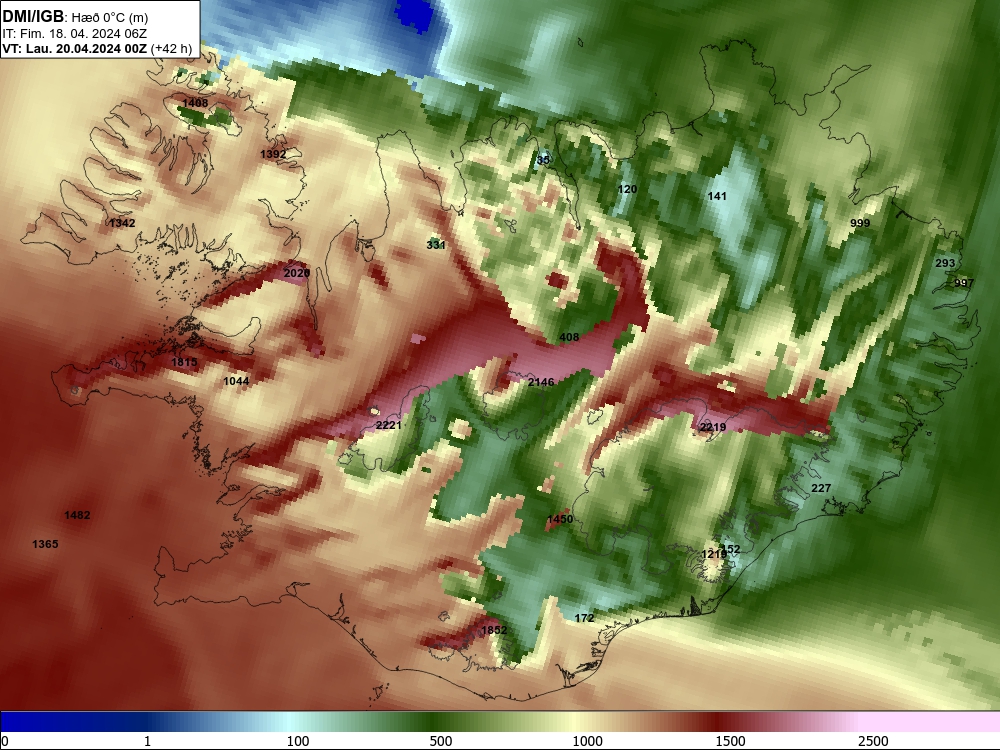Viewport: 1000px width, 750px height.
Task: Click the map value 2221
Action: pos(389,425)
